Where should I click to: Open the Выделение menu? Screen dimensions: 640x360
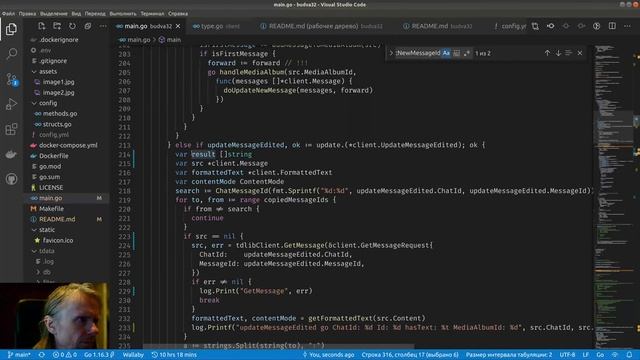point(54,13)
